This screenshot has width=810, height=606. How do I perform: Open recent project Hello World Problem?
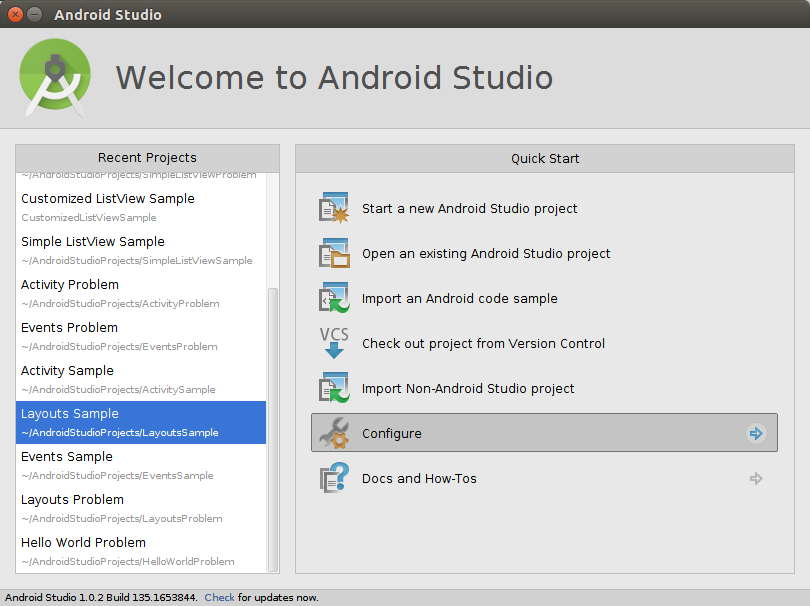click(141, 551)
